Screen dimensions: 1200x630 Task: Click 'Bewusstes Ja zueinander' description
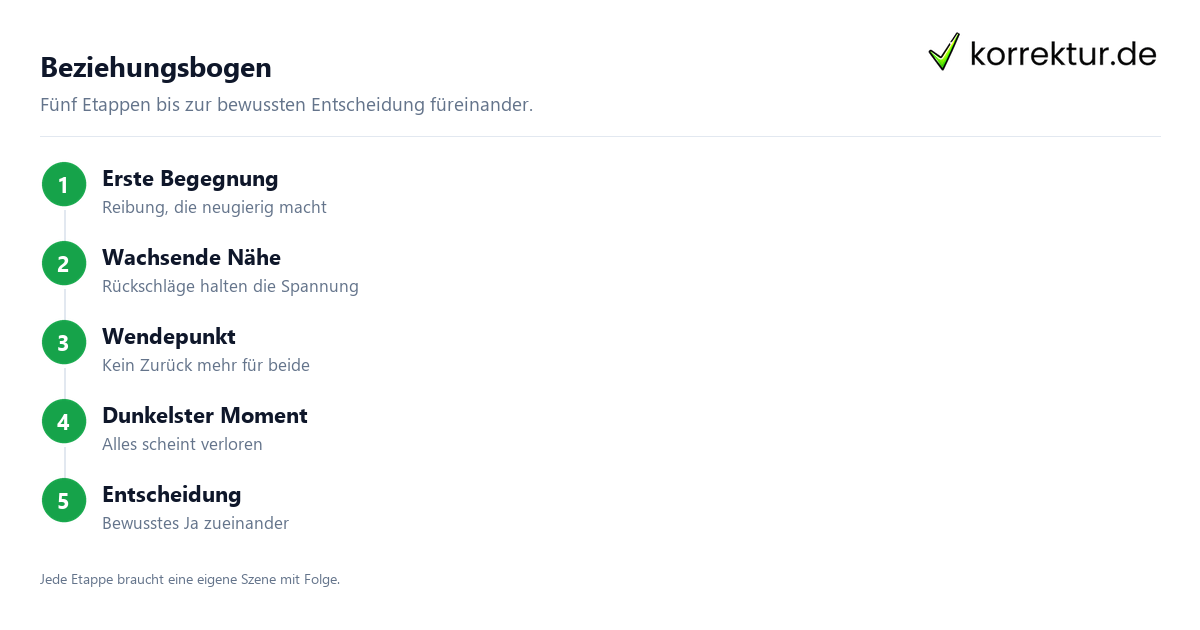point(195,524)
